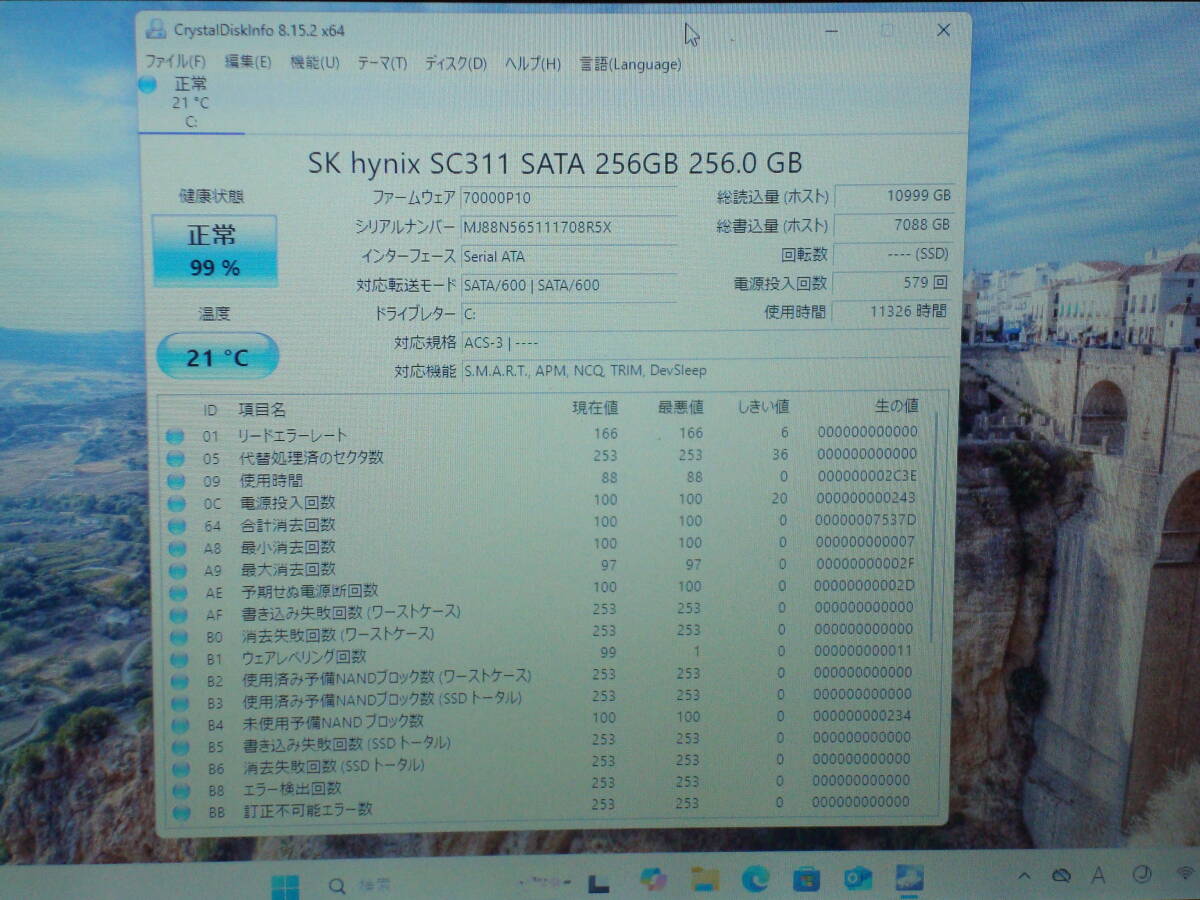Image resolution: width=1200 pixels, height=900 pixels.
Task: Open the テーマ(T) menu
Action: coord(382,63)
